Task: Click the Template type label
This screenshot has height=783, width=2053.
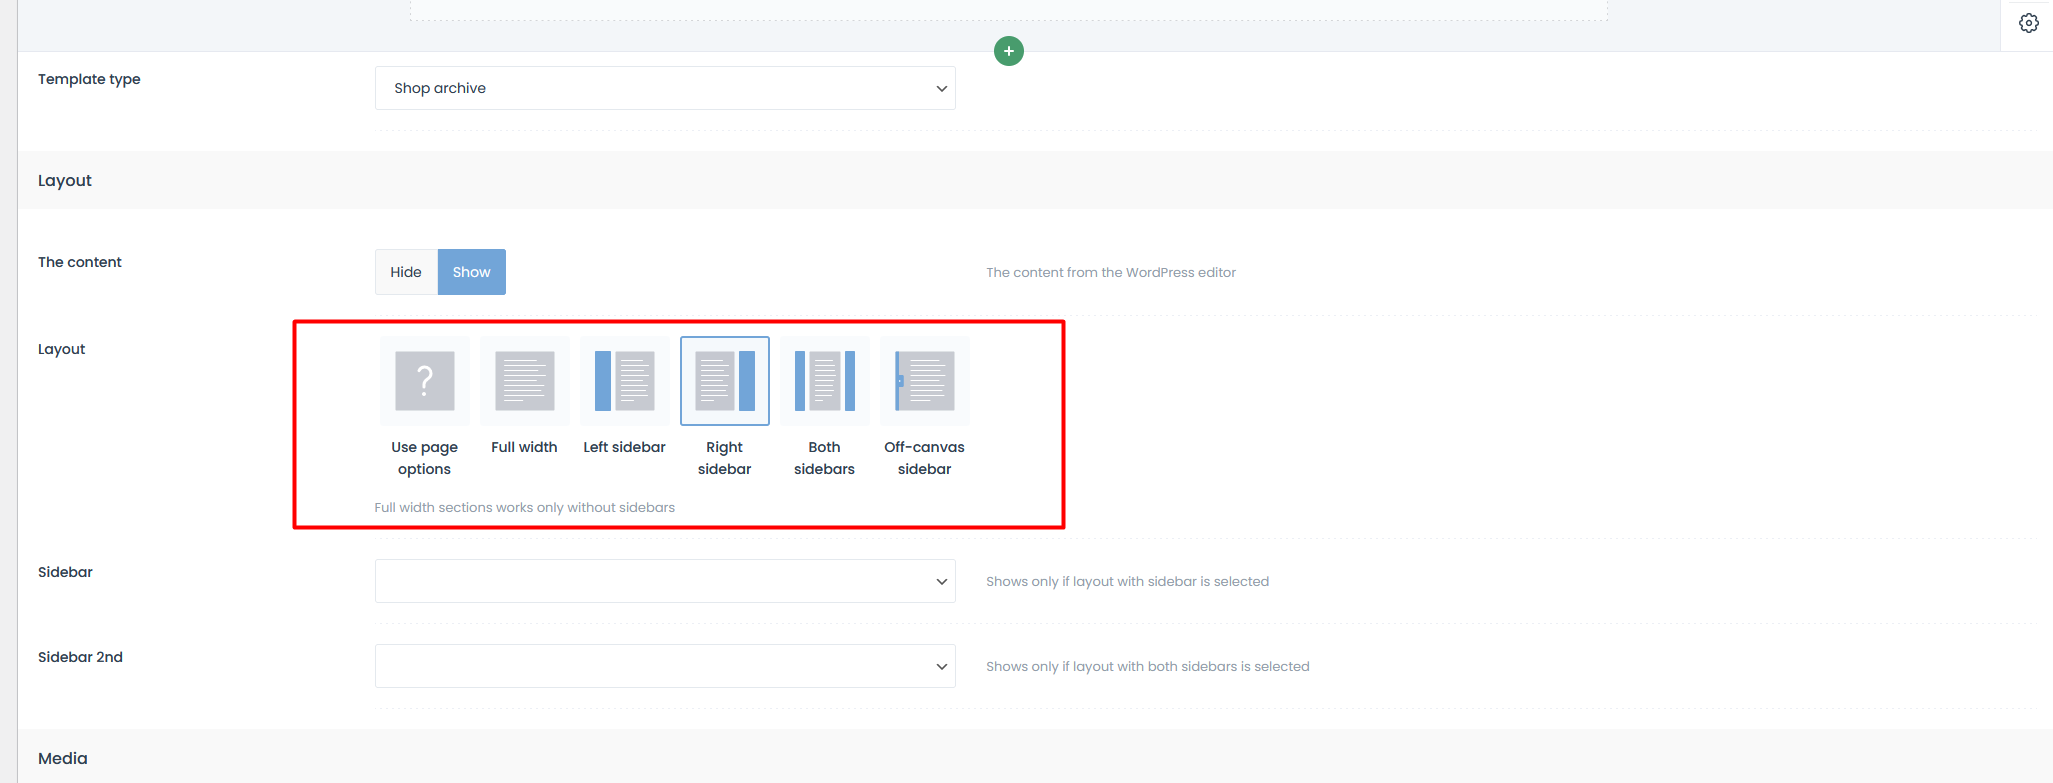Action: 89,79
